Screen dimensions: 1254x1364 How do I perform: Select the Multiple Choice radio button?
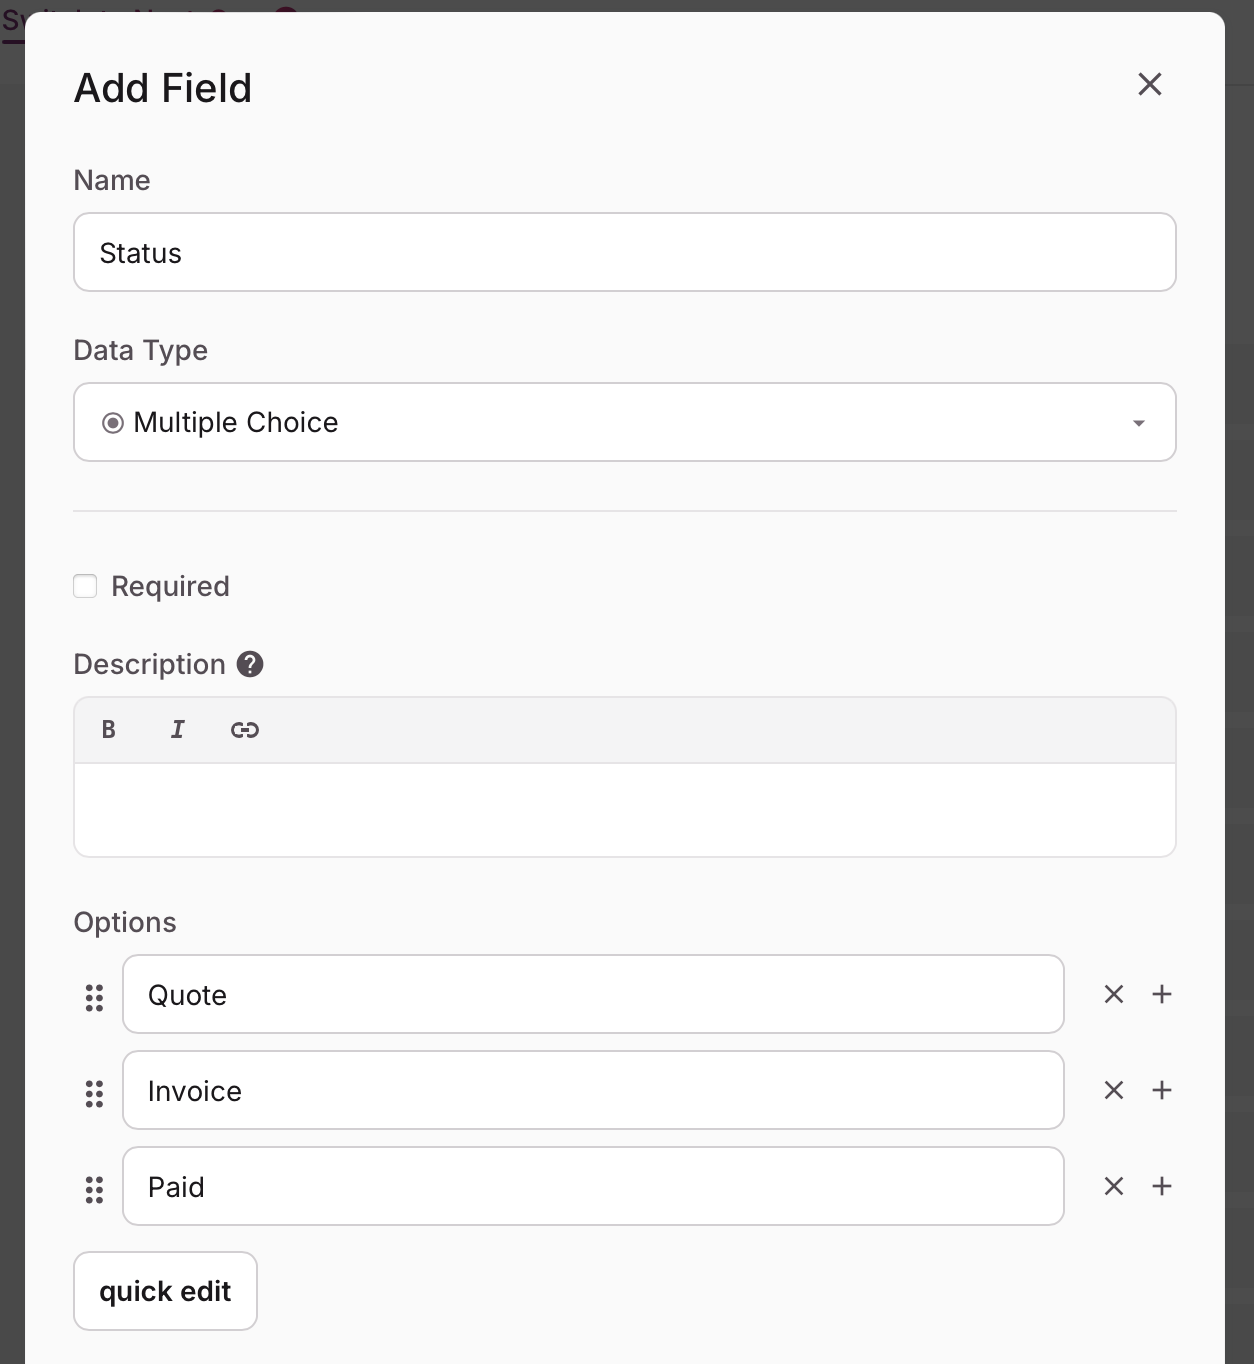pos(113,422)
